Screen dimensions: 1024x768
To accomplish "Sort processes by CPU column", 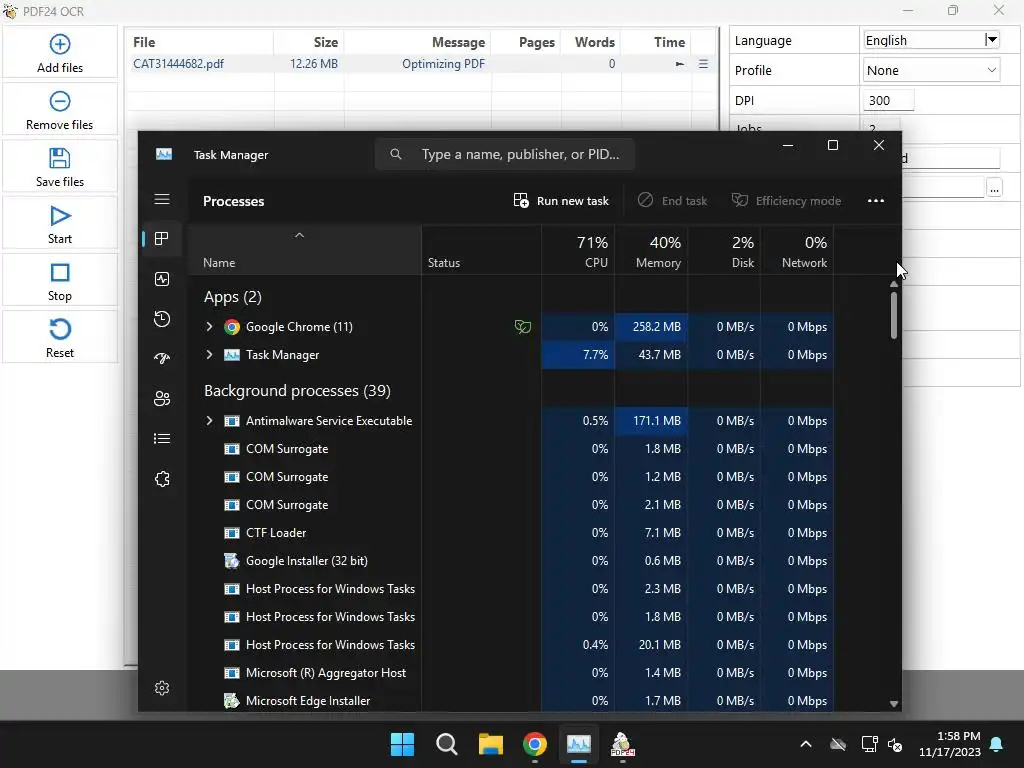I will pos(578,252).
